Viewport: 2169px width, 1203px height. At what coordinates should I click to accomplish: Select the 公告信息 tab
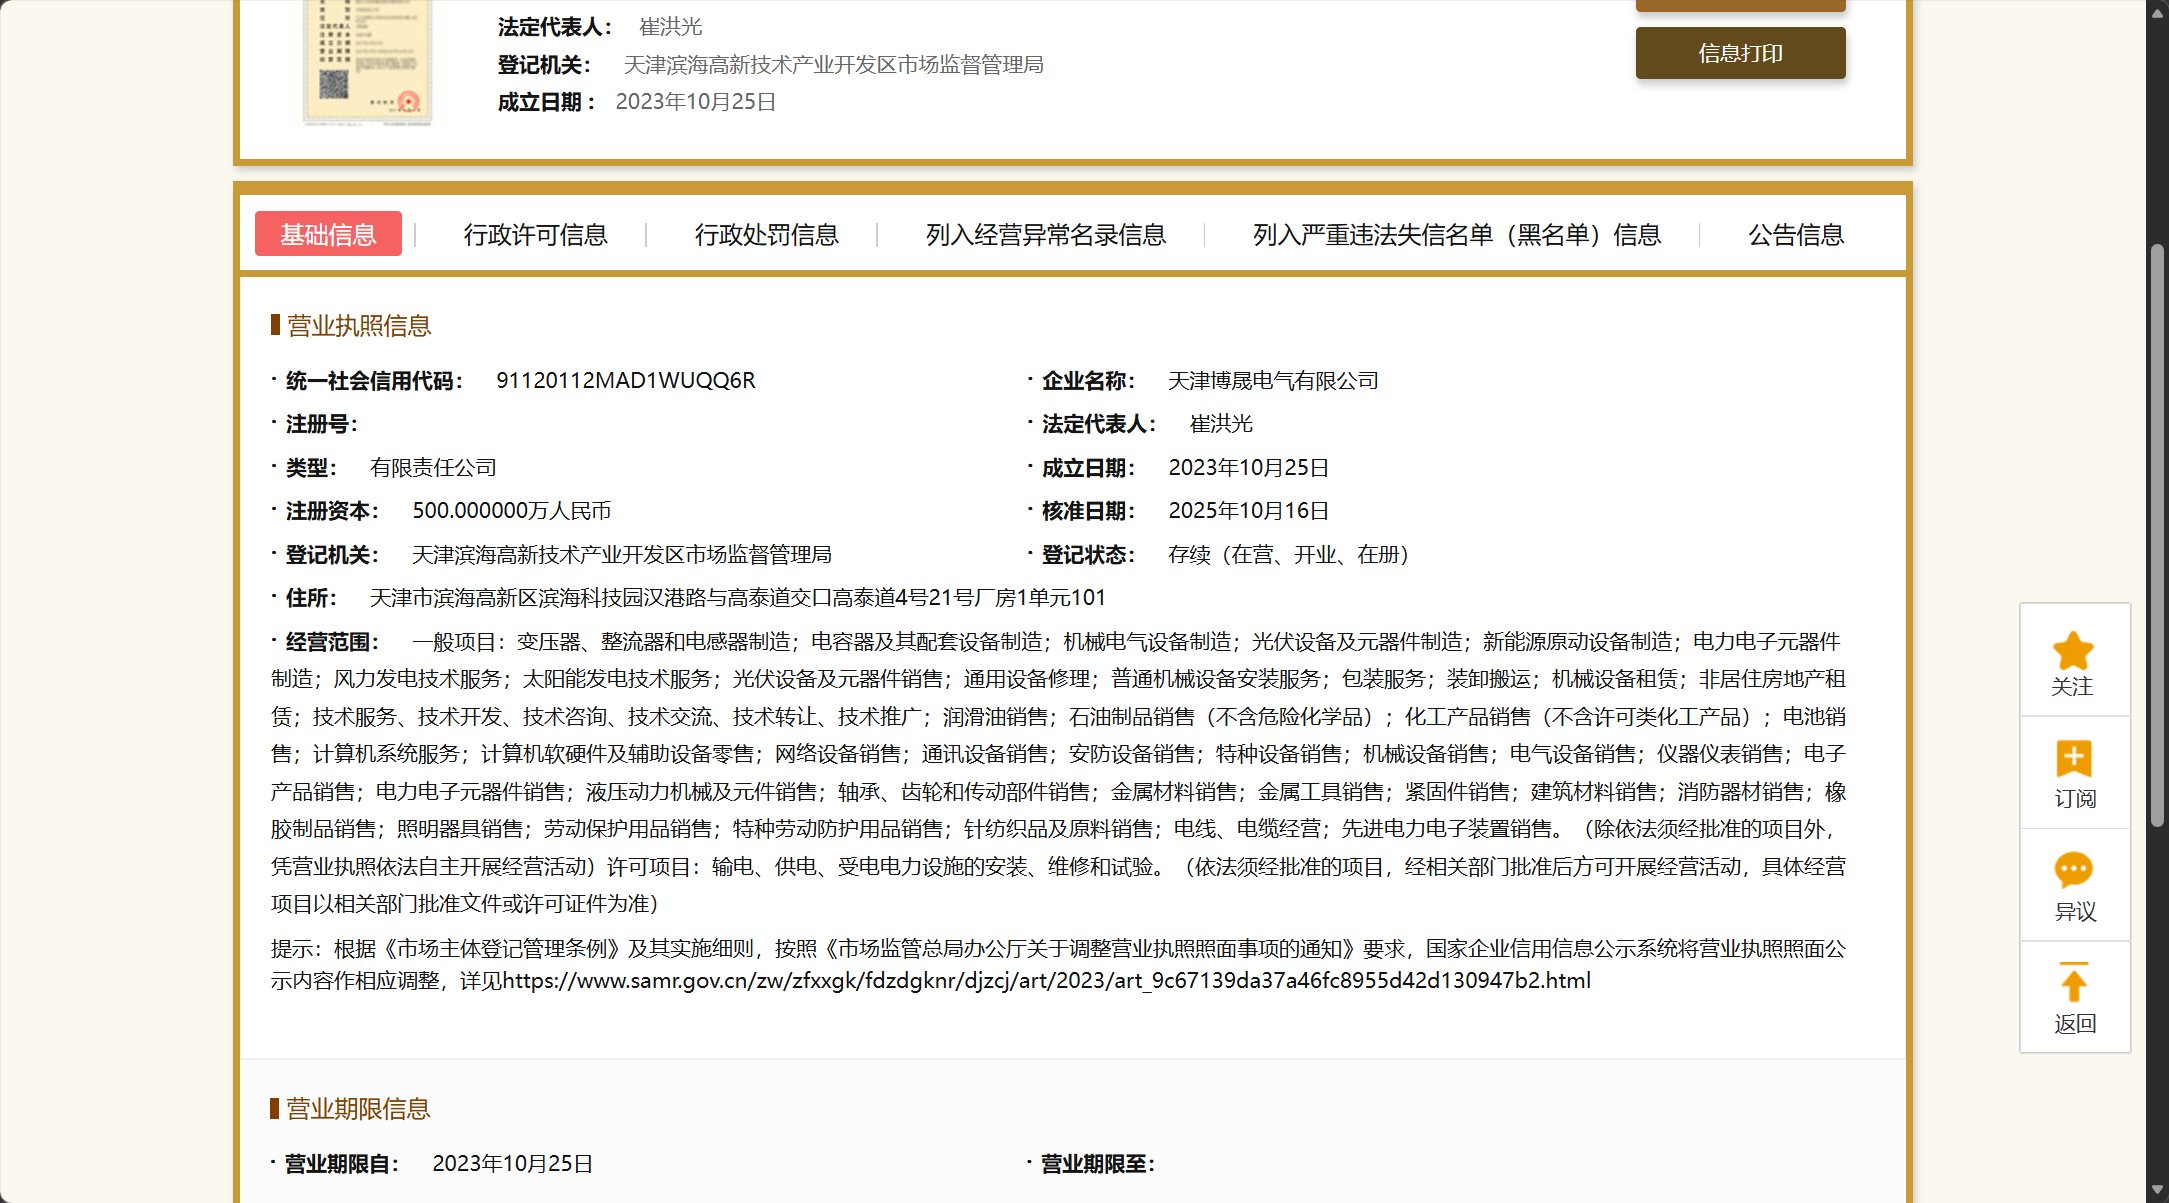point(1795,235)
